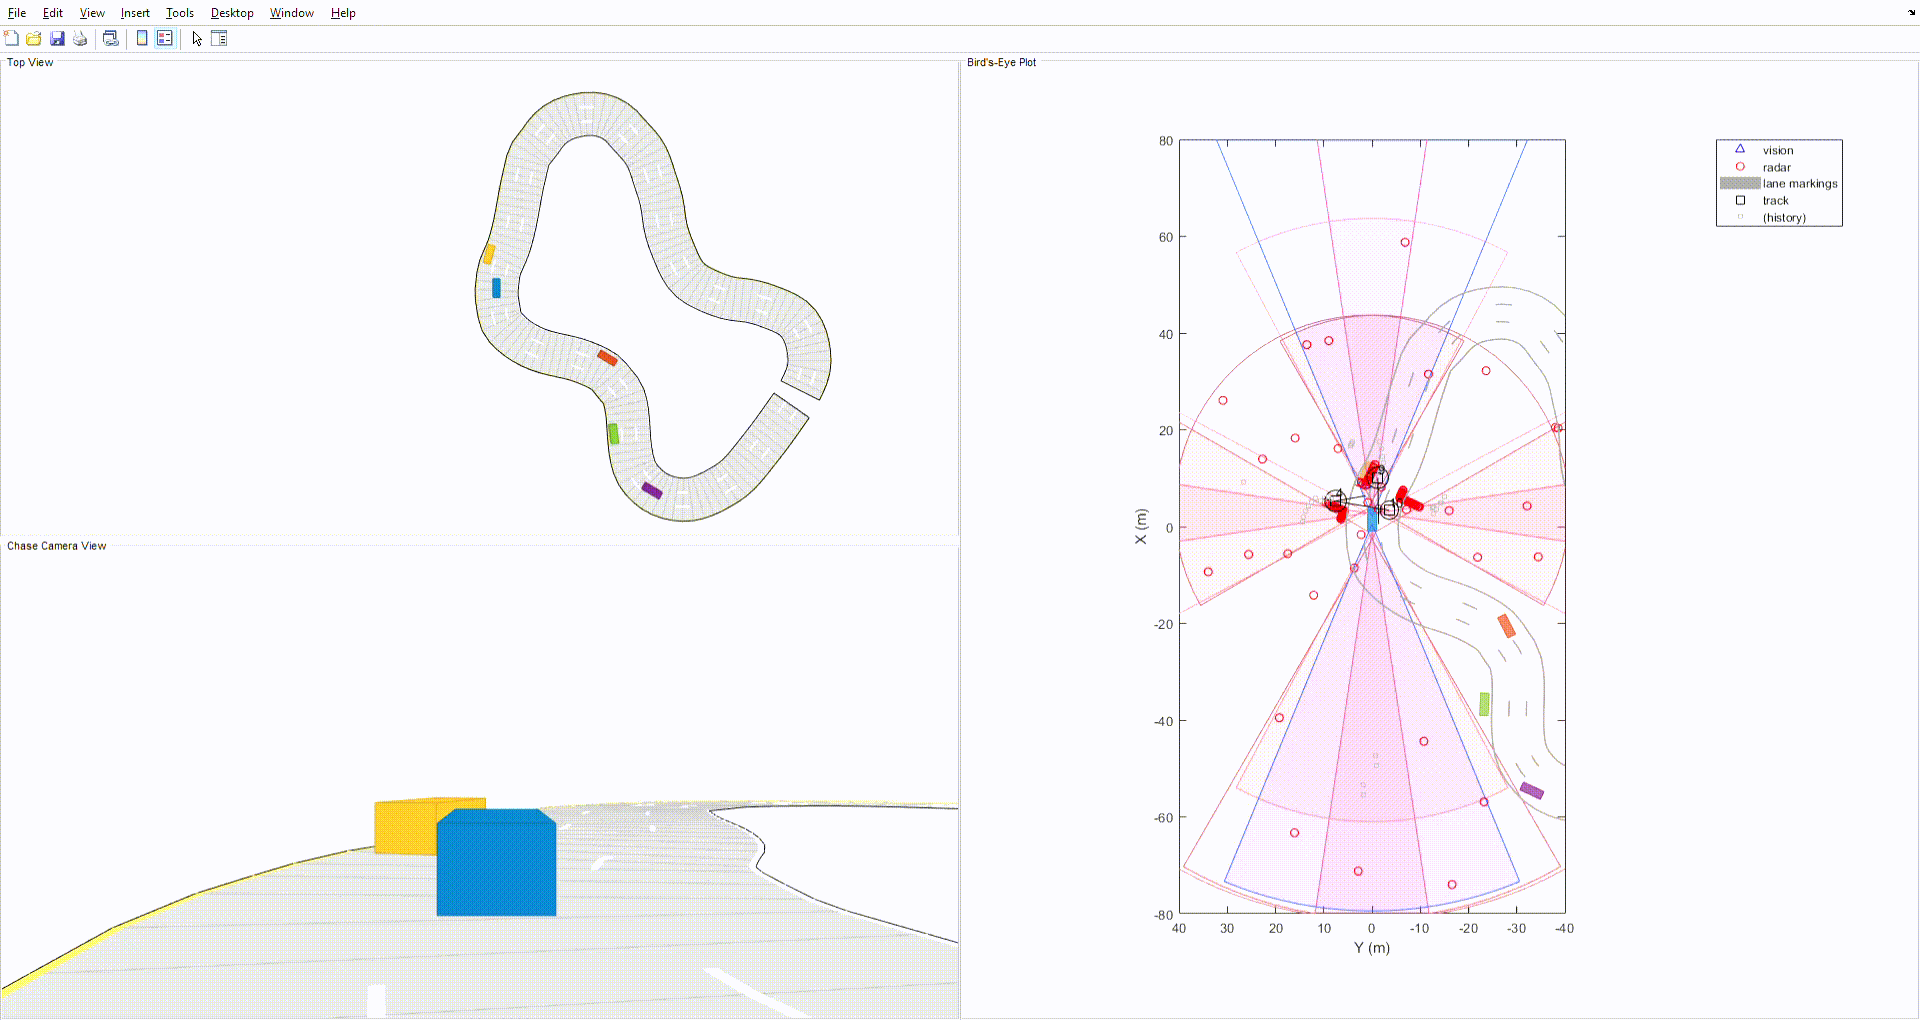The image size is (1920, 1020).
Task: Open the File menu
Action: click(x=17, y=13)
